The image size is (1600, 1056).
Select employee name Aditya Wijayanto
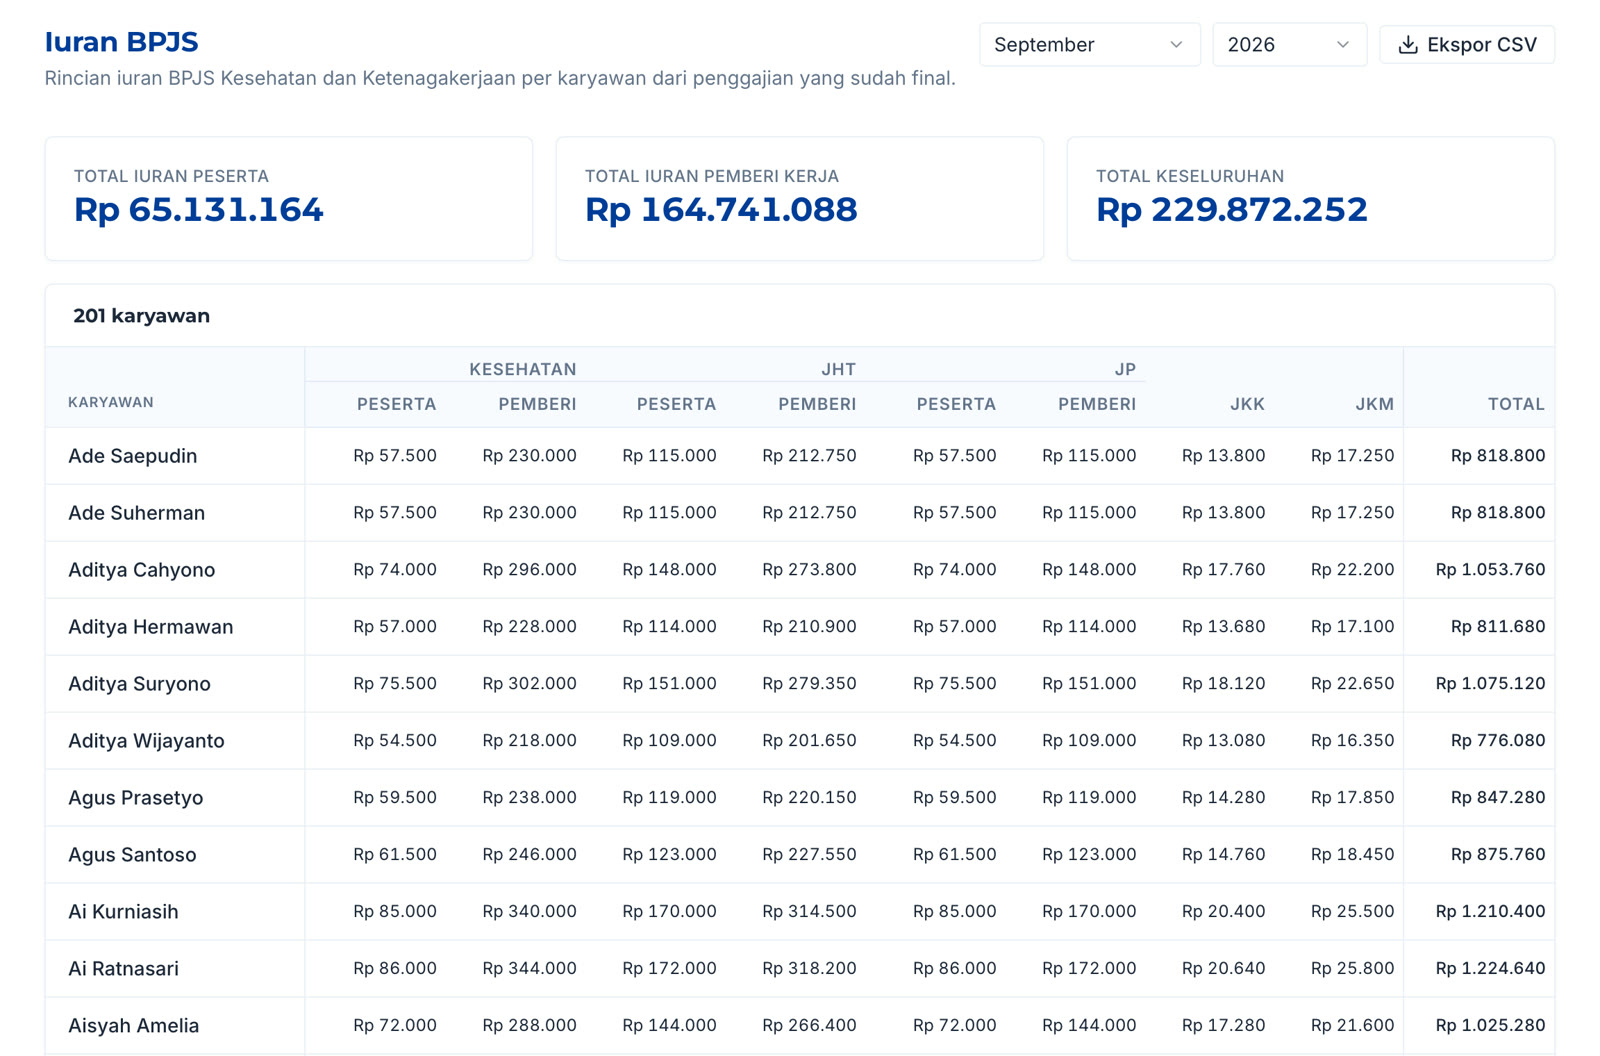(x=146, y=741)
